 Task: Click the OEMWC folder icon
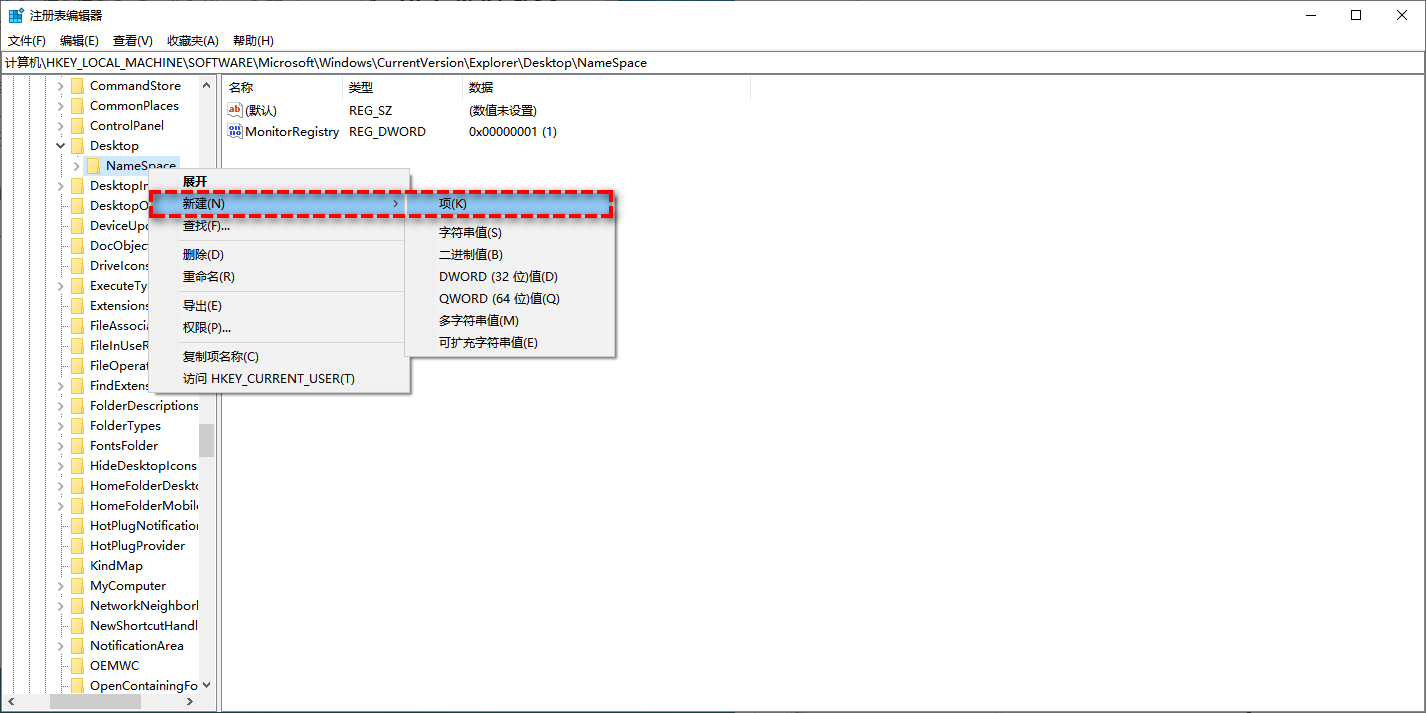[77, 666]
